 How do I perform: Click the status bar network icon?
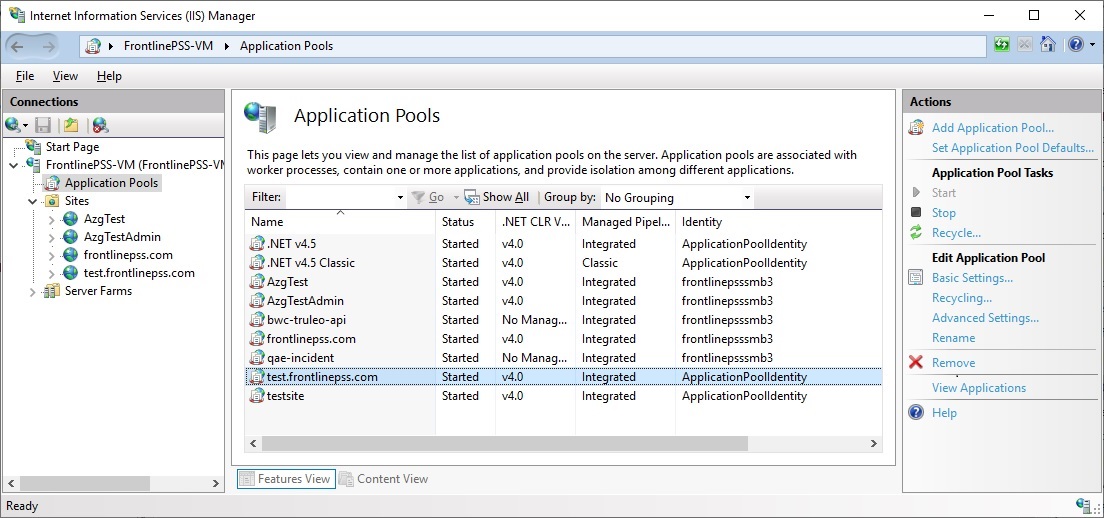click(x=1083, y=505)
